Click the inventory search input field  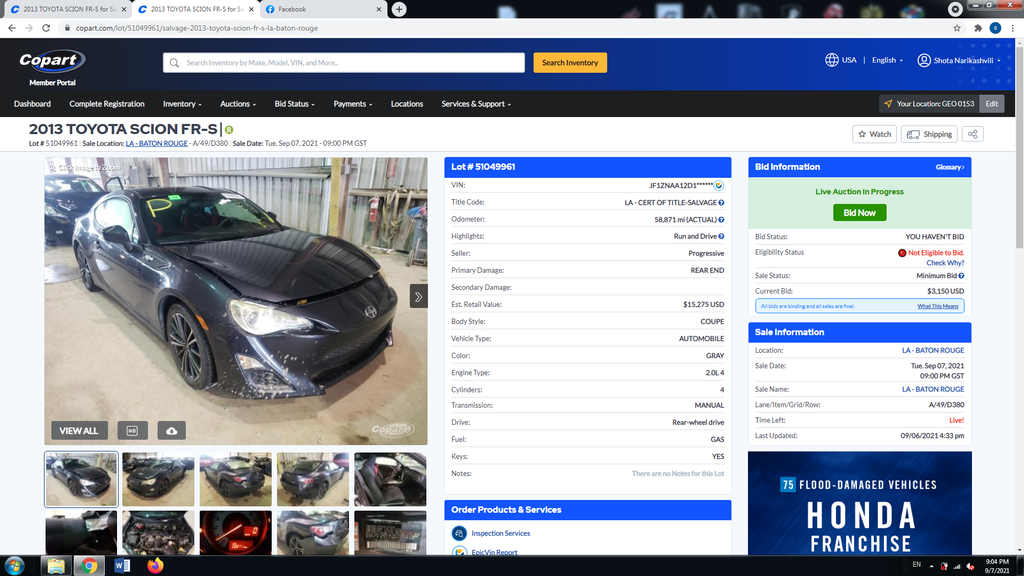[x=344, y=63]
